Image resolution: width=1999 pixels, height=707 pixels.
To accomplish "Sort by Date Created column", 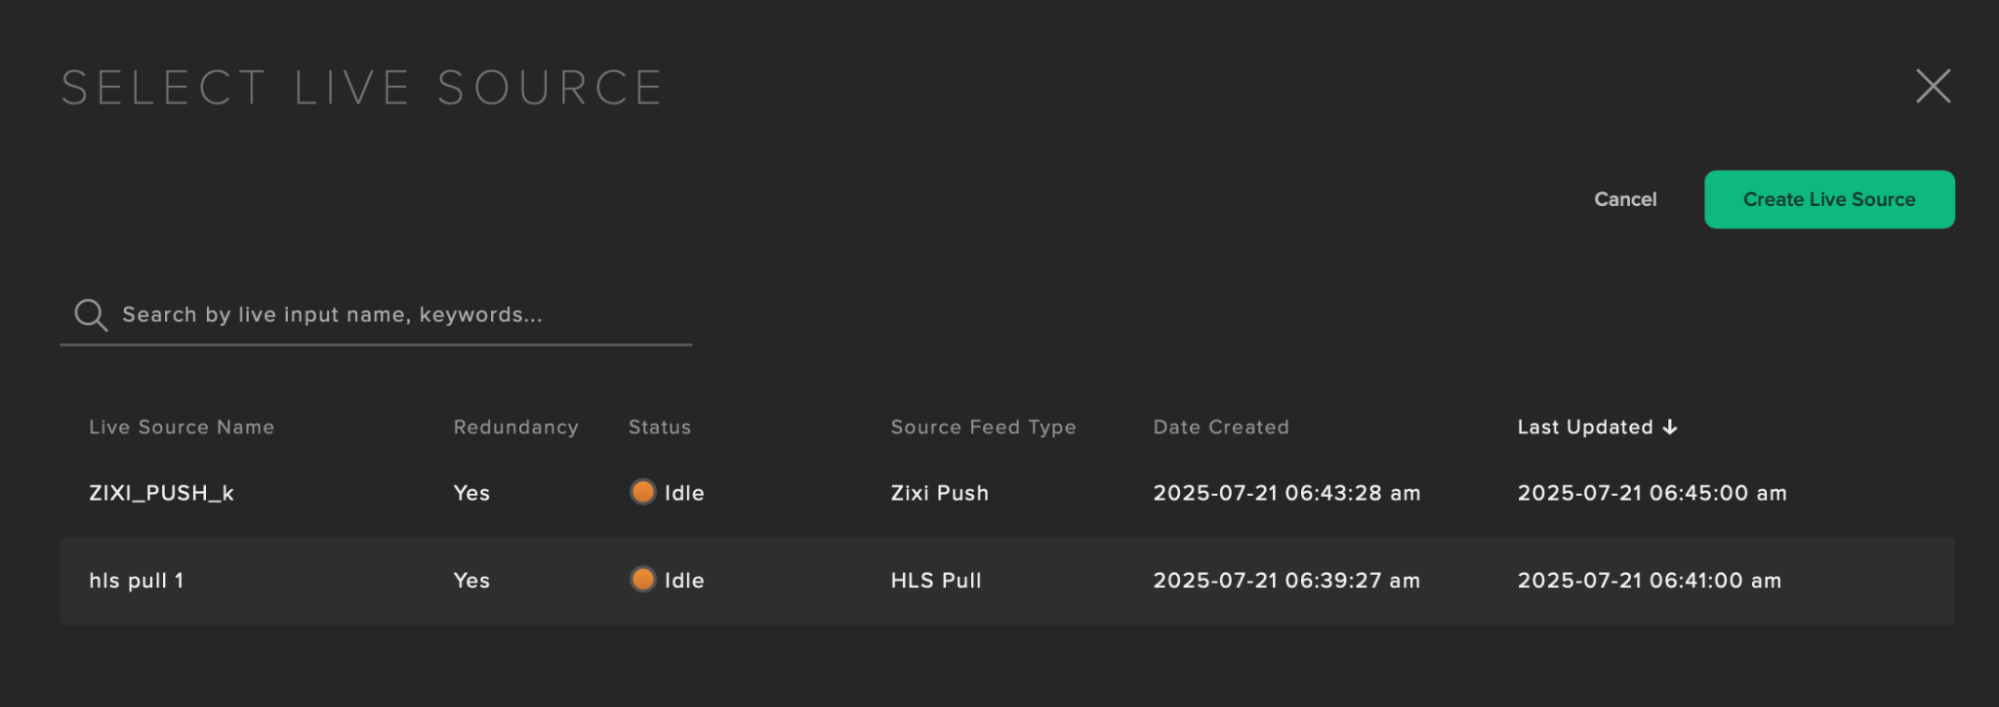I will point(1220,427).
